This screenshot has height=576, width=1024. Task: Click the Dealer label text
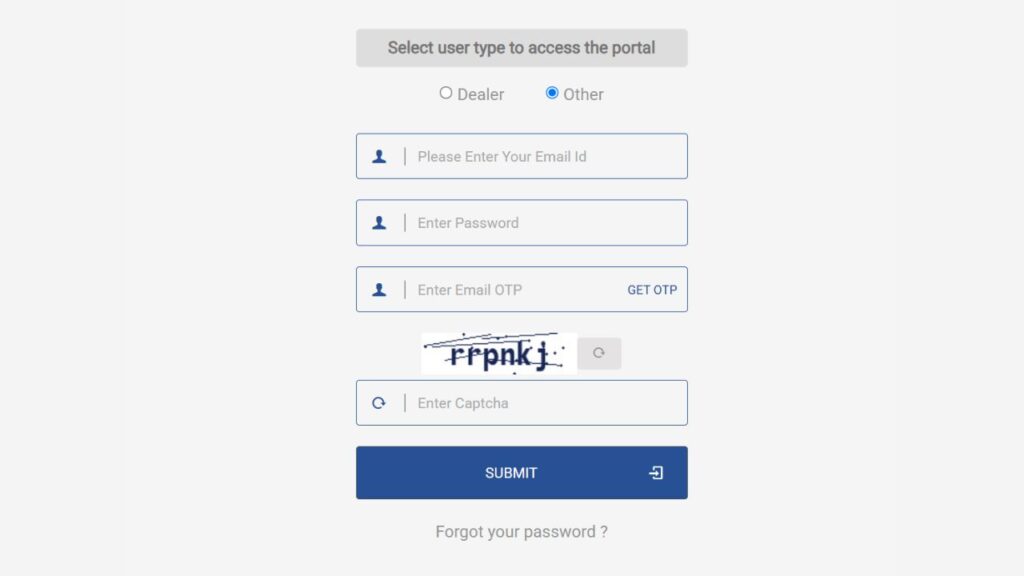click(481, 95)
